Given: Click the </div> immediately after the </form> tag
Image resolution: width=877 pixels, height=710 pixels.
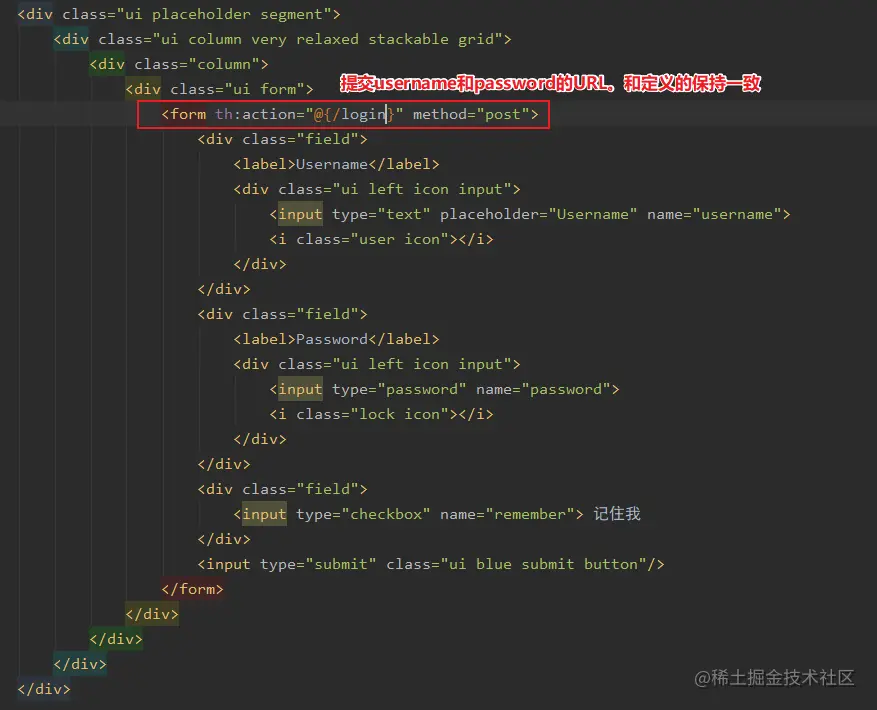Looking at the screenshot, I should pyautogui.click(x=152, y=614).
